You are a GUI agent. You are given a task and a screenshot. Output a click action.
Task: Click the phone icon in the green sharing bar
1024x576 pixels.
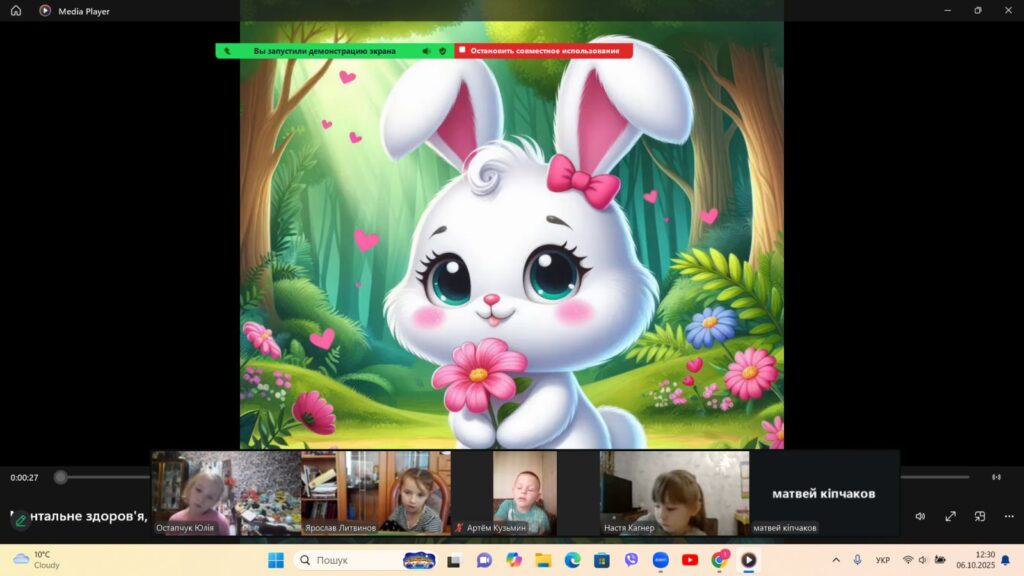pyautogui.click(x=228, y=50)
